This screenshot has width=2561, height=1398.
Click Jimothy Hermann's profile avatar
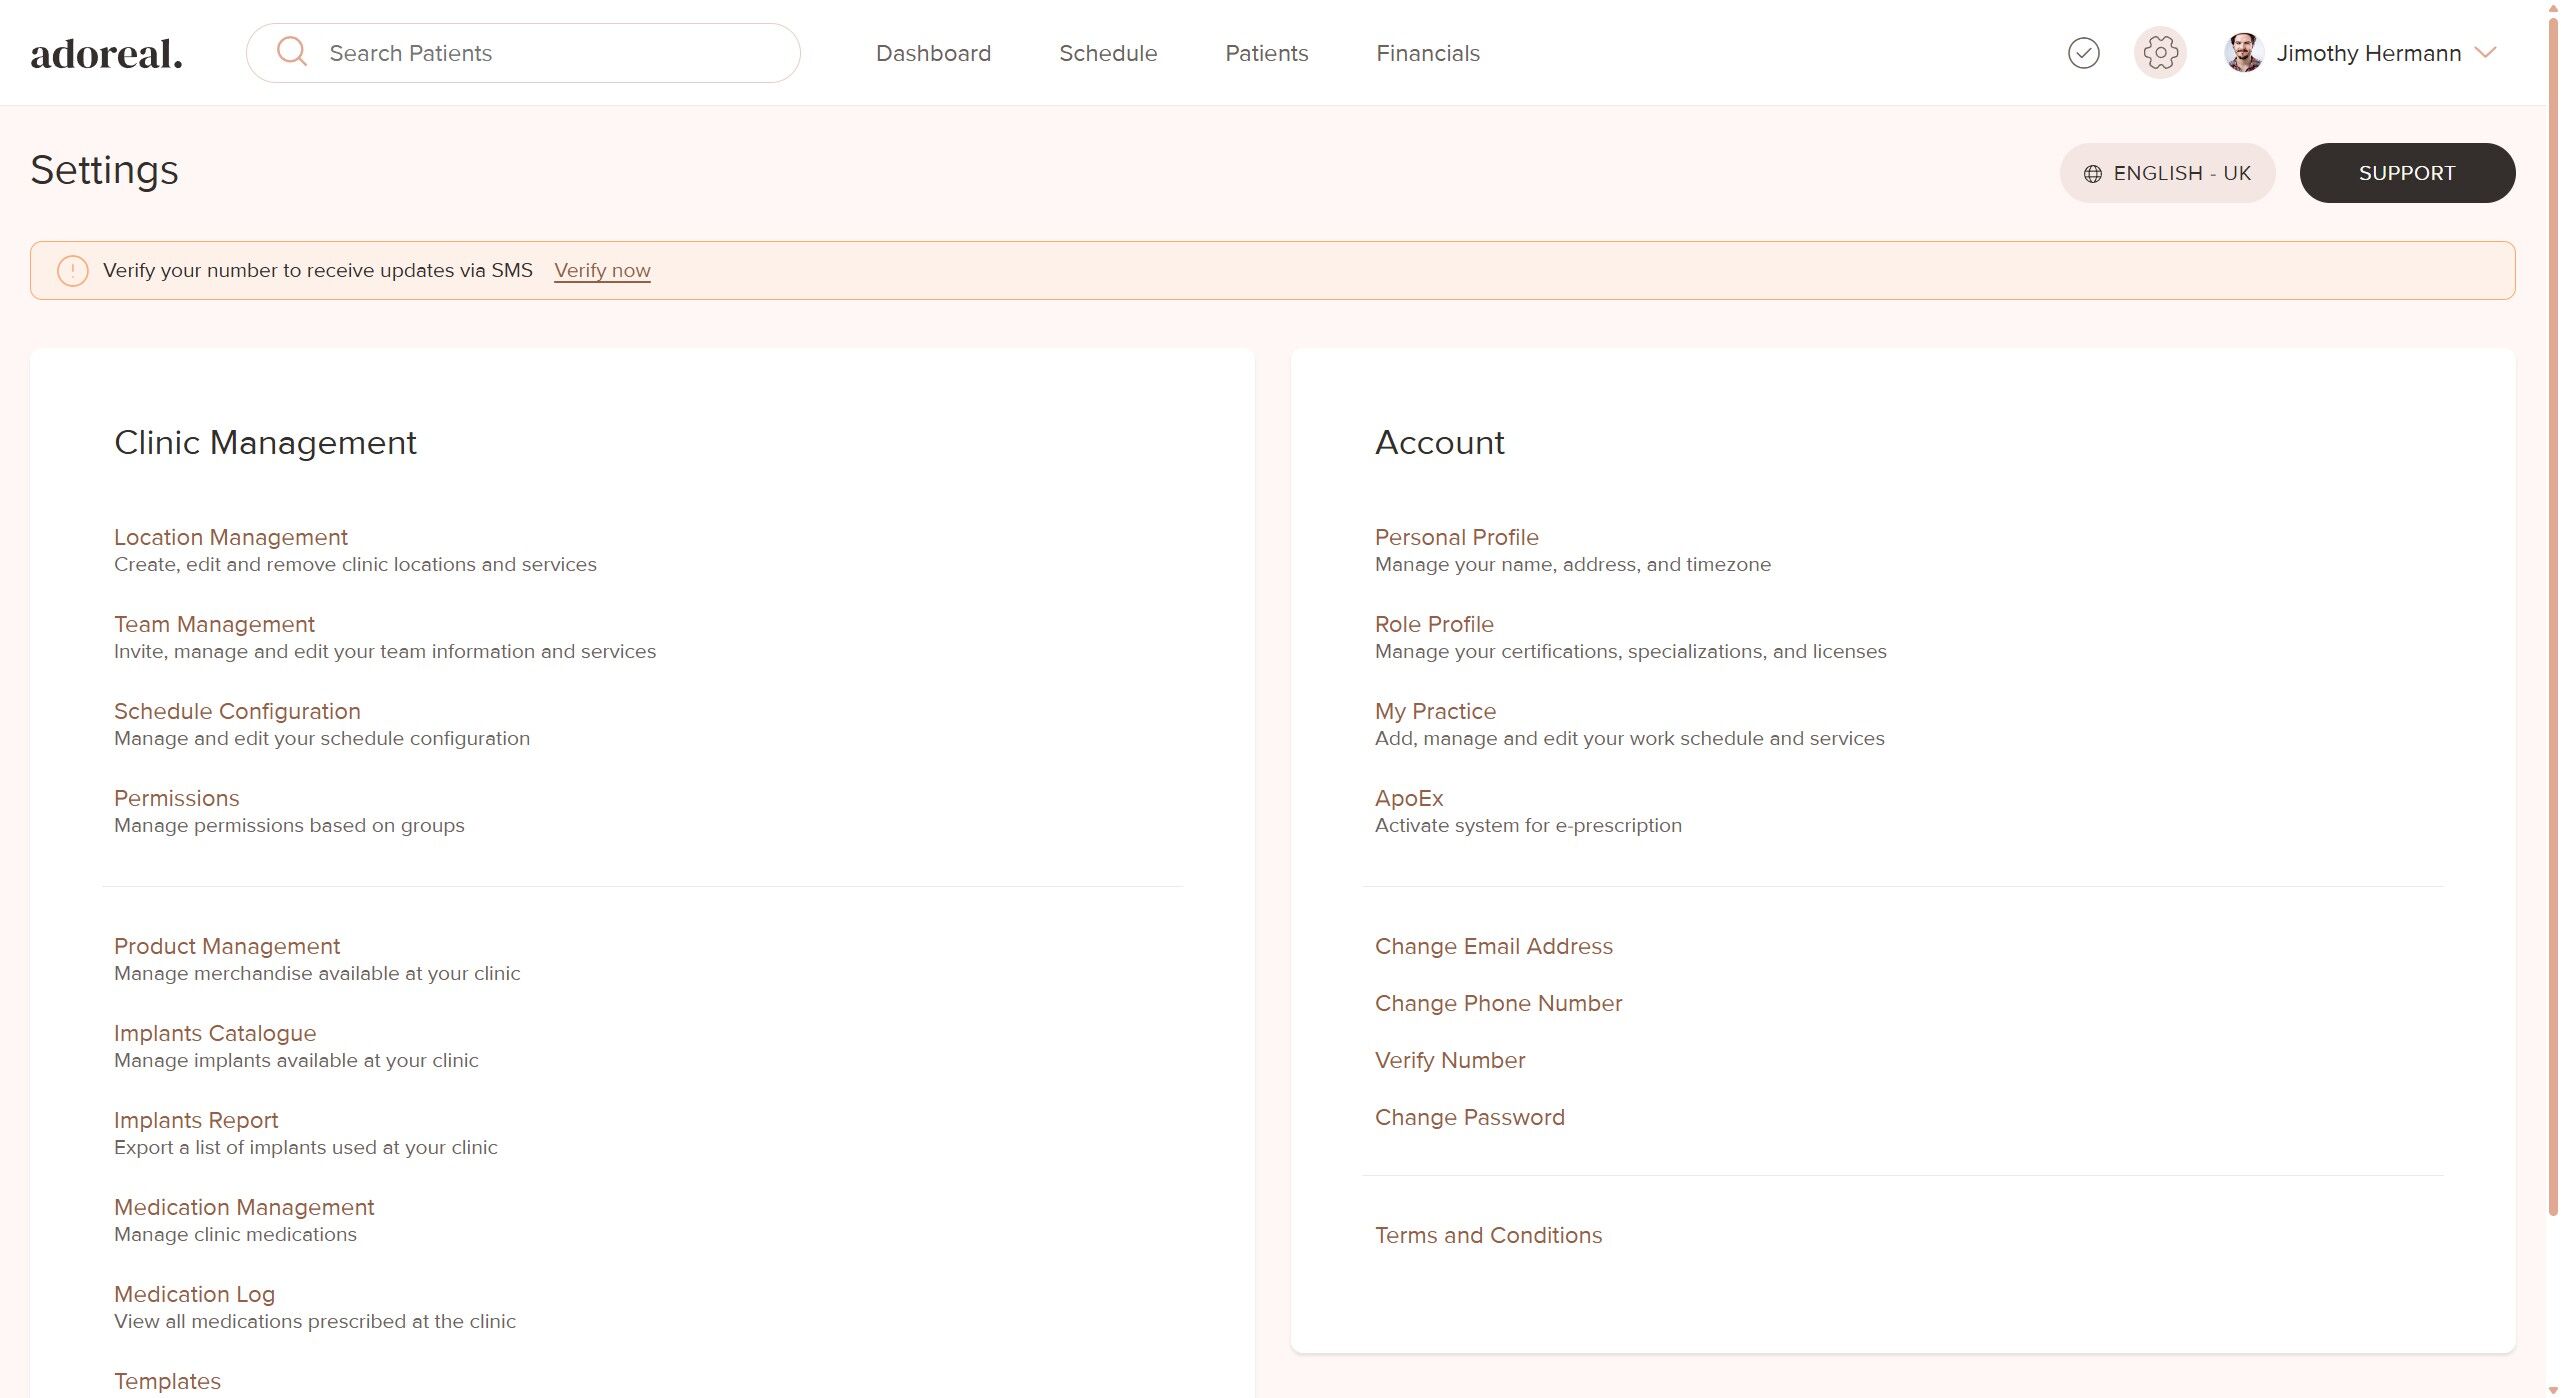[2243, 53]
